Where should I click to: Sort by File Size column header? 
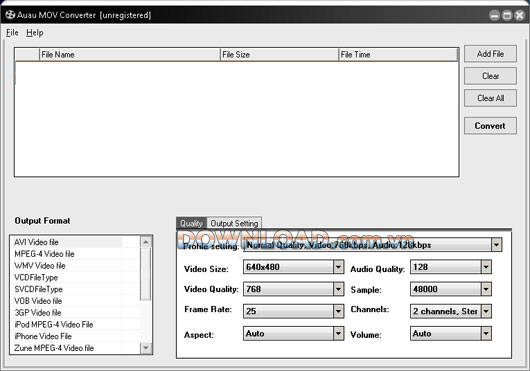(279, 55)
